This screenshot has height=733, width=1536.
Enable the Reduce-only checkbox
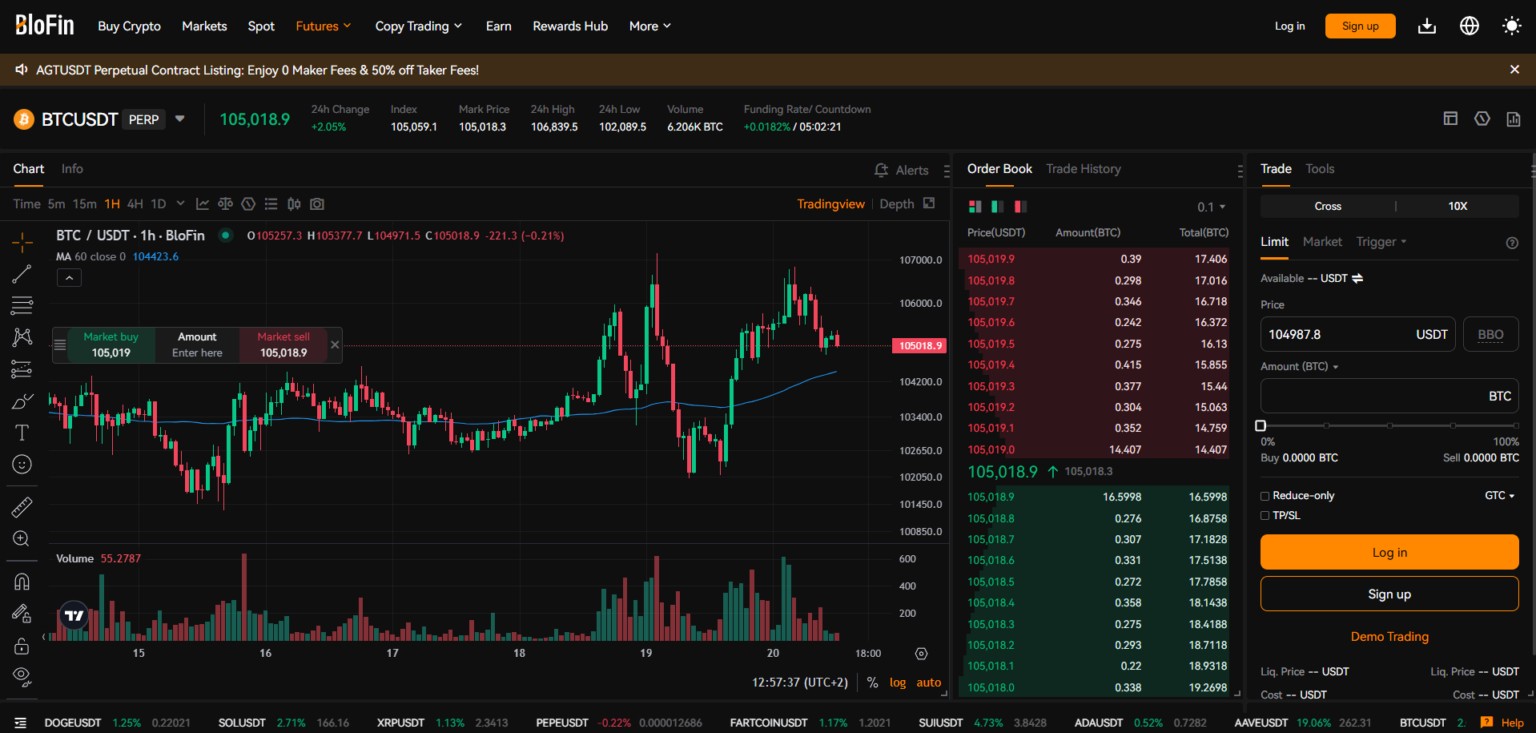click(1265, 496)
